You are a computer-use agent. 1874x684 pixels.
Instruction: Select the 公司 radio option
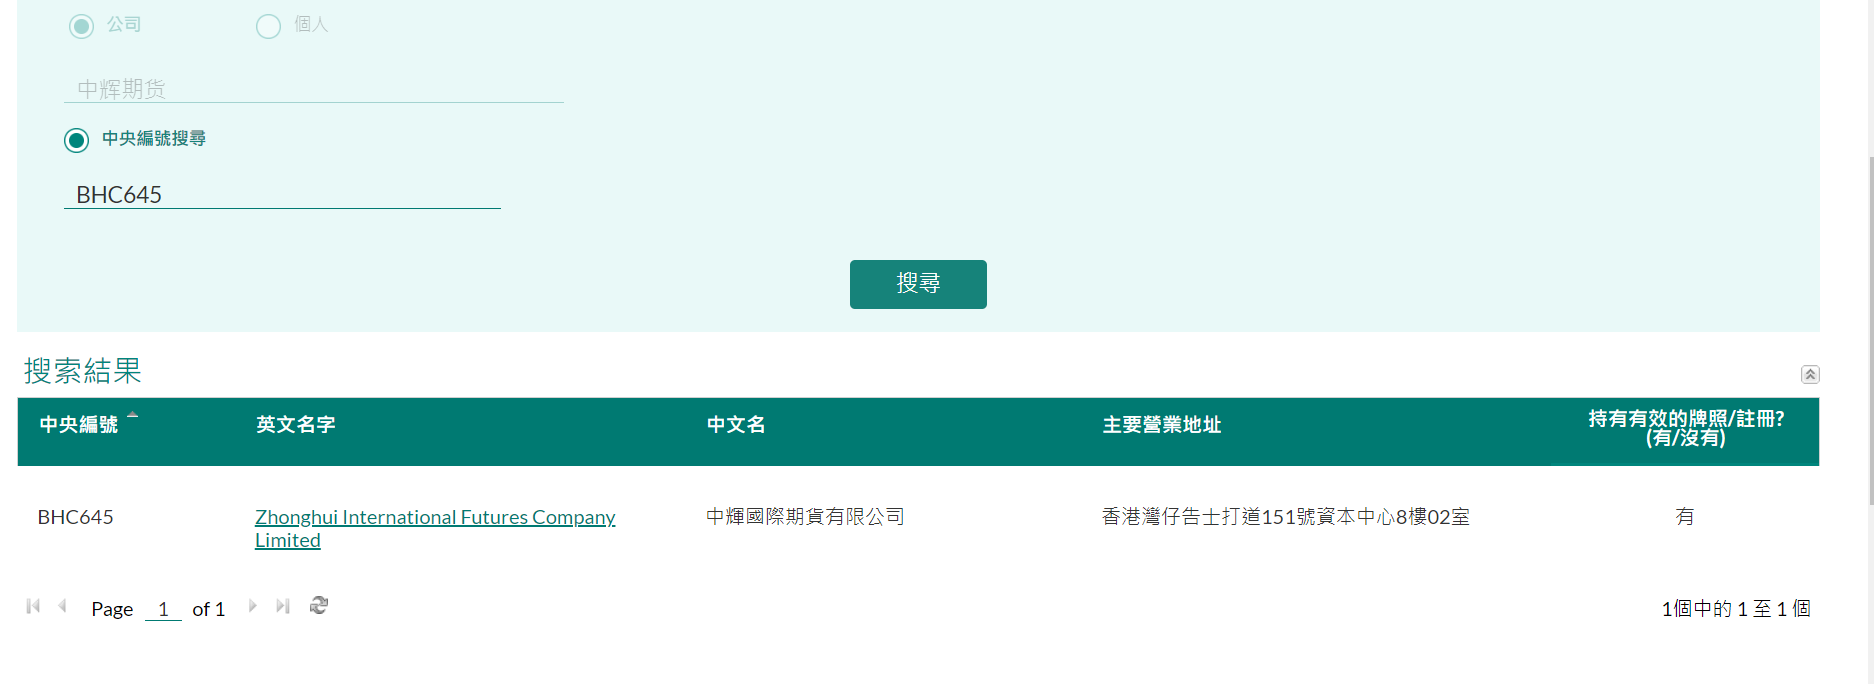click(81, 26)
